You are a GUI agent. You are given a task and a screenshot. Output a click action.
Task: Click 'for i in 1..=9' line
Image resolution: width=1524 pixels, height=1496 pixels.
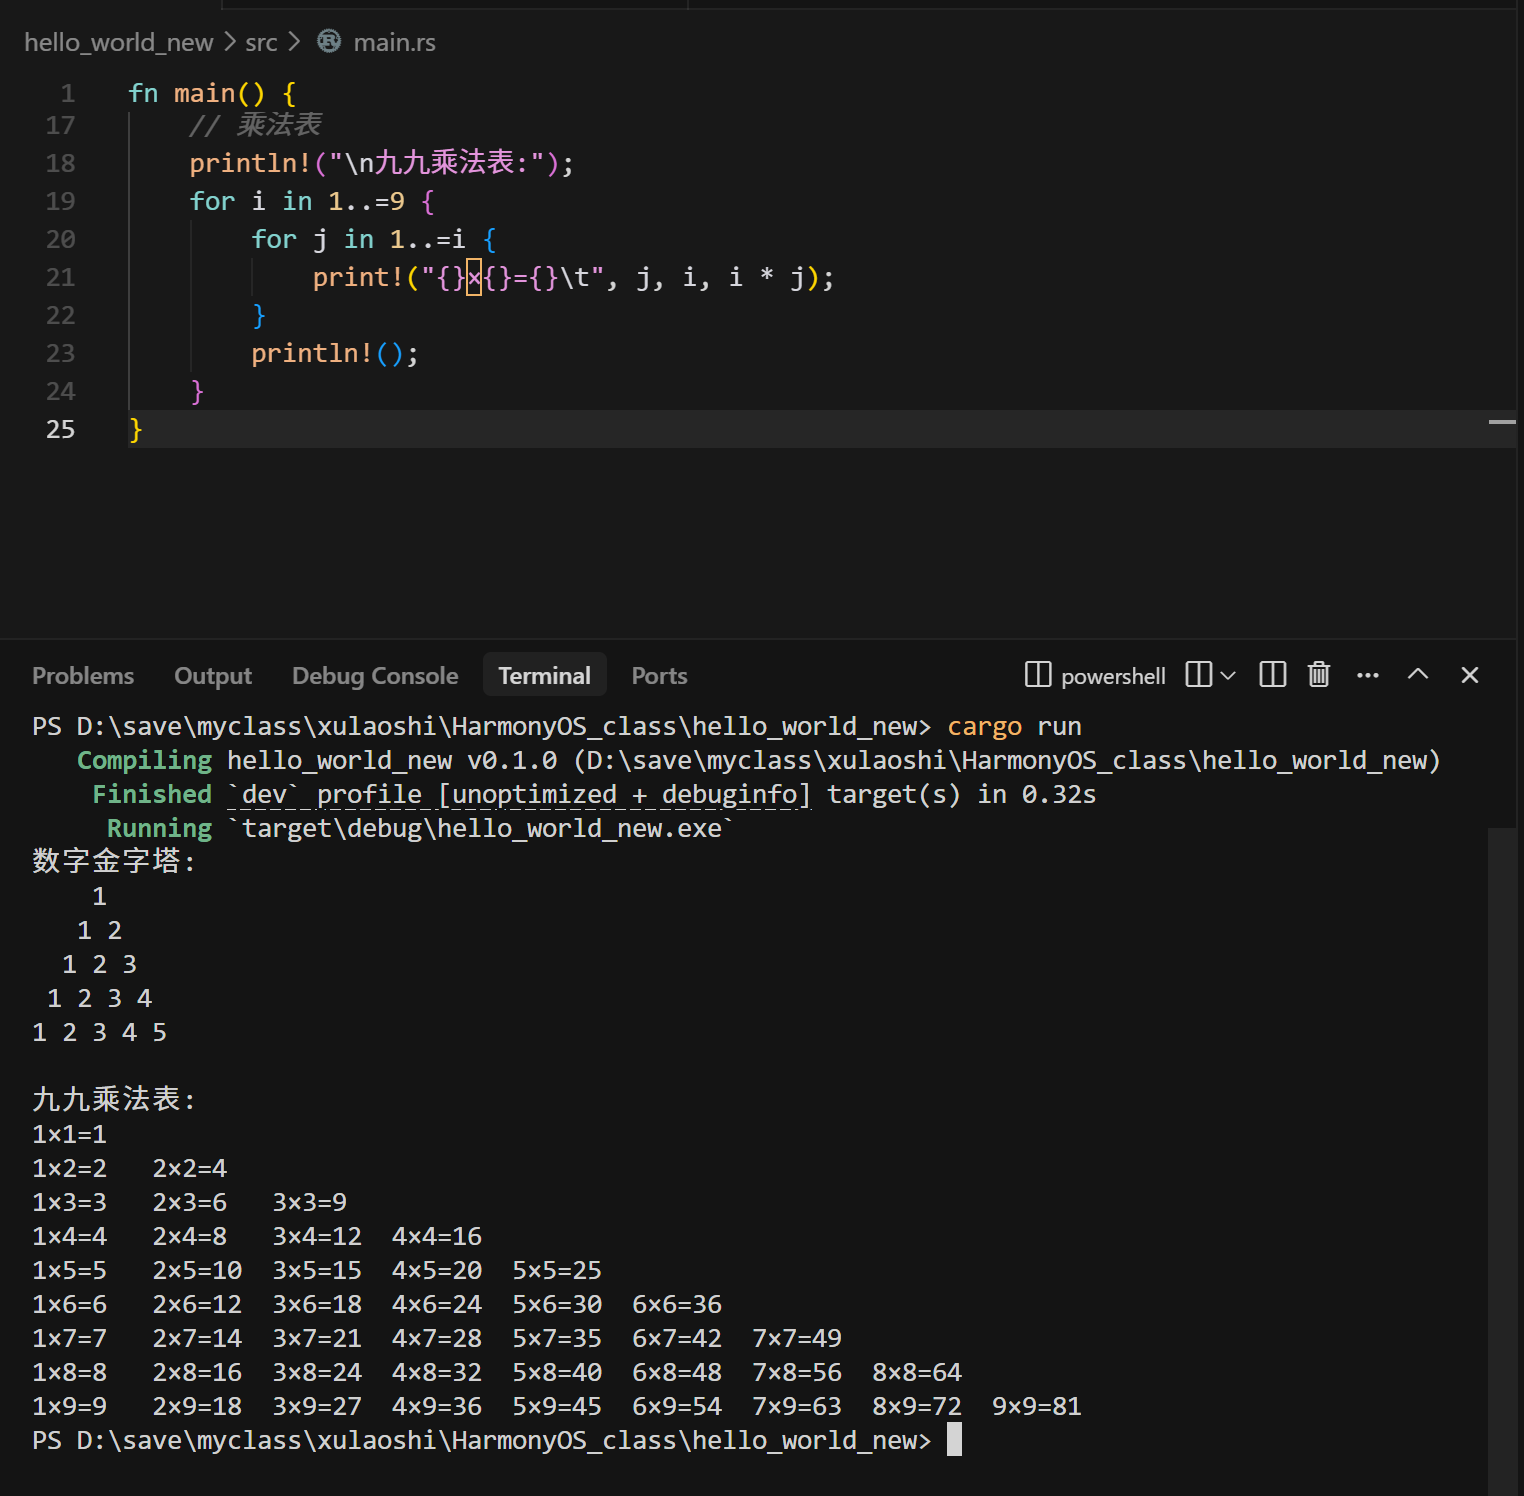pyautogui.click(x=312, y=201)
